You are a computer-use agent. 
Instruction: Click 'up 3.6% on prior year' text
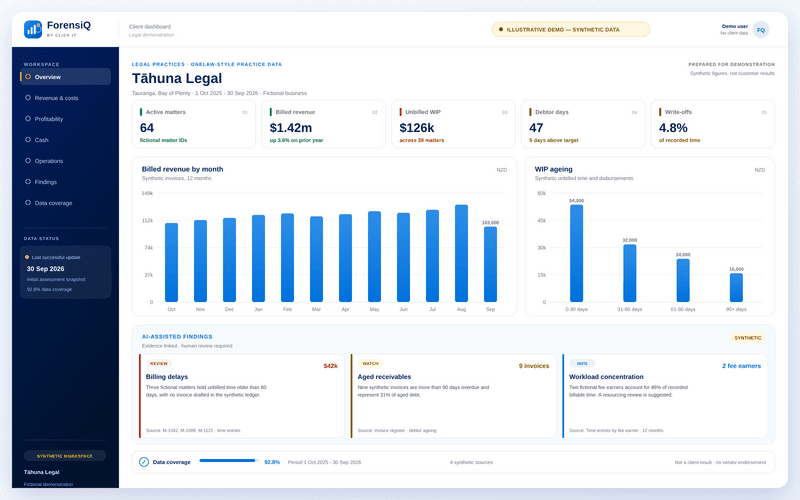point(296,140)
